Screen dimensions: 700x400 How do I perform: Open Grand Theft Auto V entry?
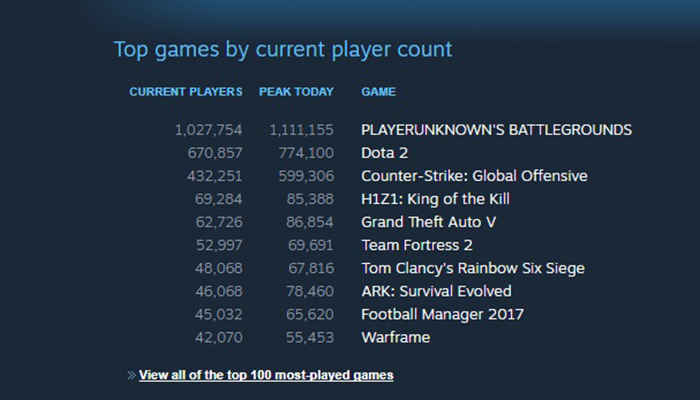pyautogui.click(x=430, y=222)
